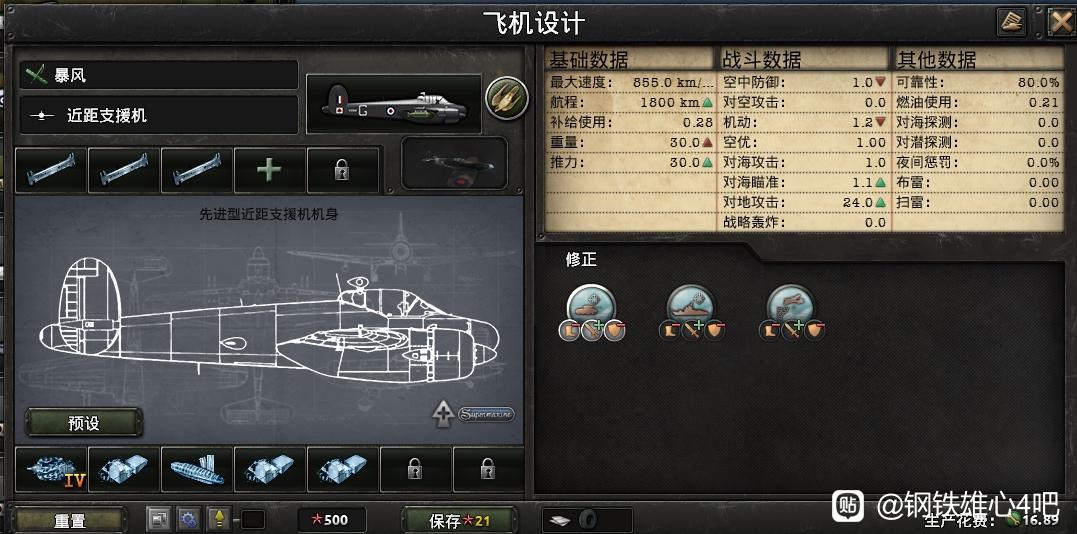1077x534 pixels.
Task: Click the Supermarine designer logo
Action: [x=486, y=414]
